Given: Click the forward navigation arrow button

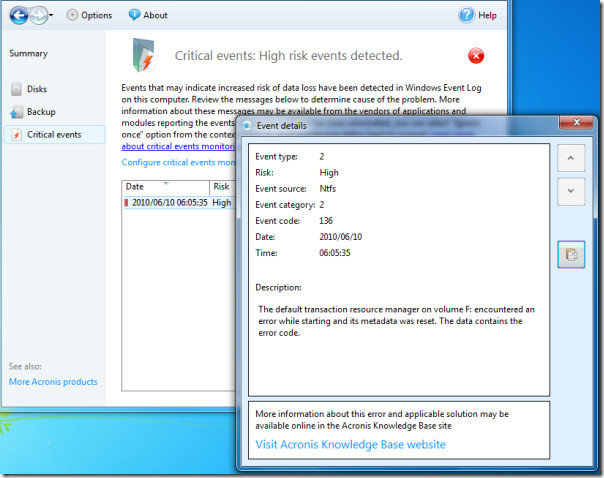Looking at the screenshot, I should click(39, 15).
